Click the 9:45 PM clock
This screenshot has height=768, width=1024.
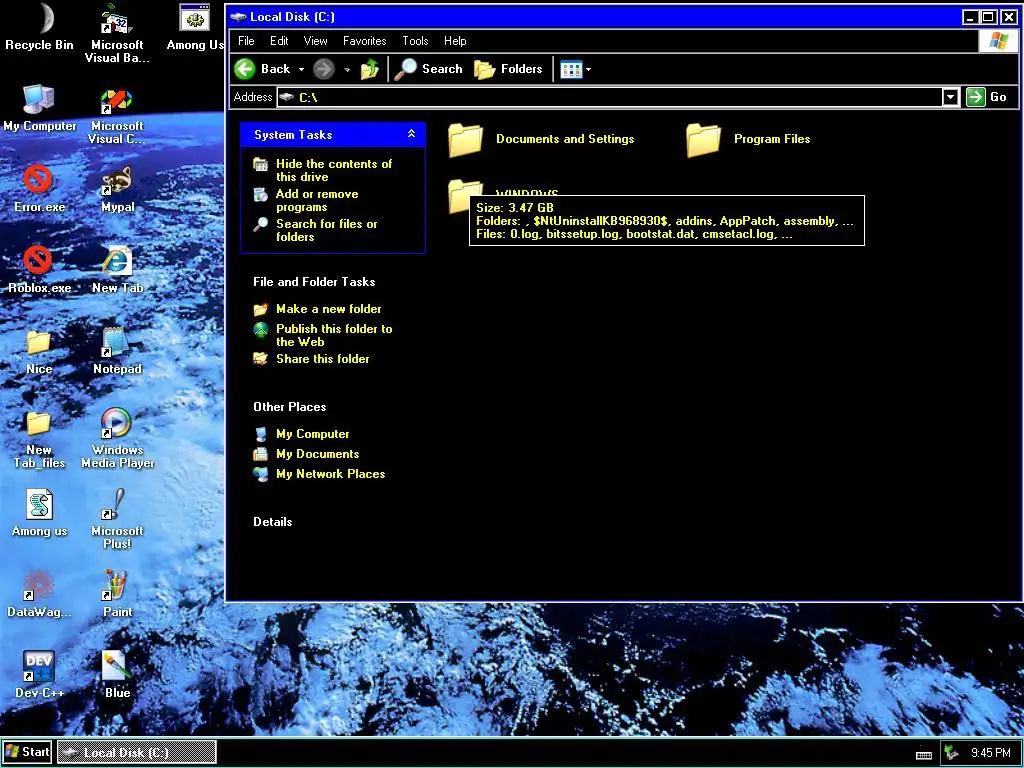(990, 752)
